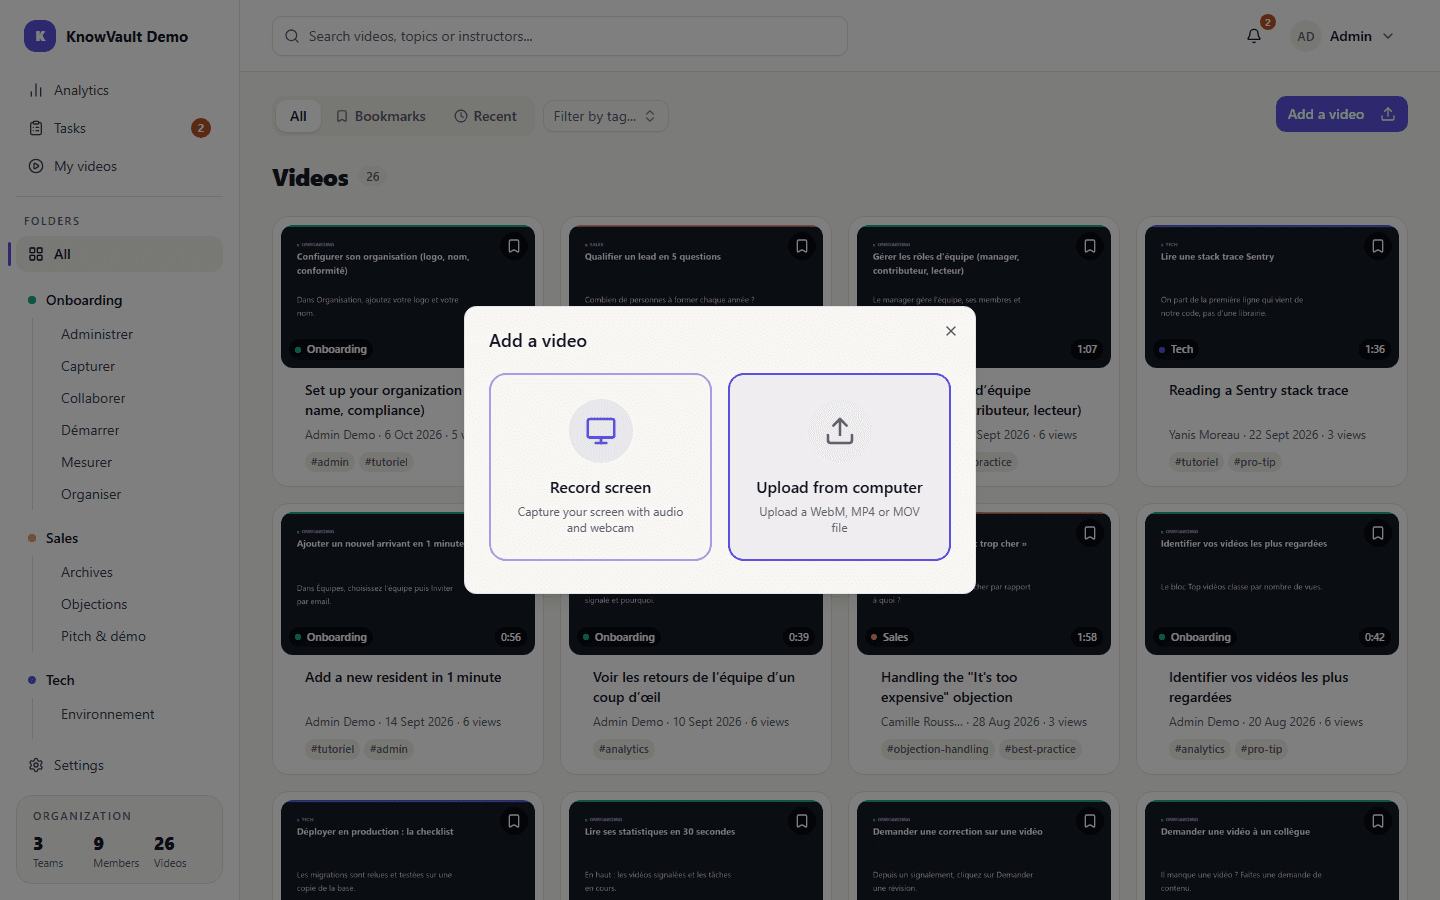Click the #objection-handling tag
The height and width of the screenshot is (900, 1440).
point(938,749)
